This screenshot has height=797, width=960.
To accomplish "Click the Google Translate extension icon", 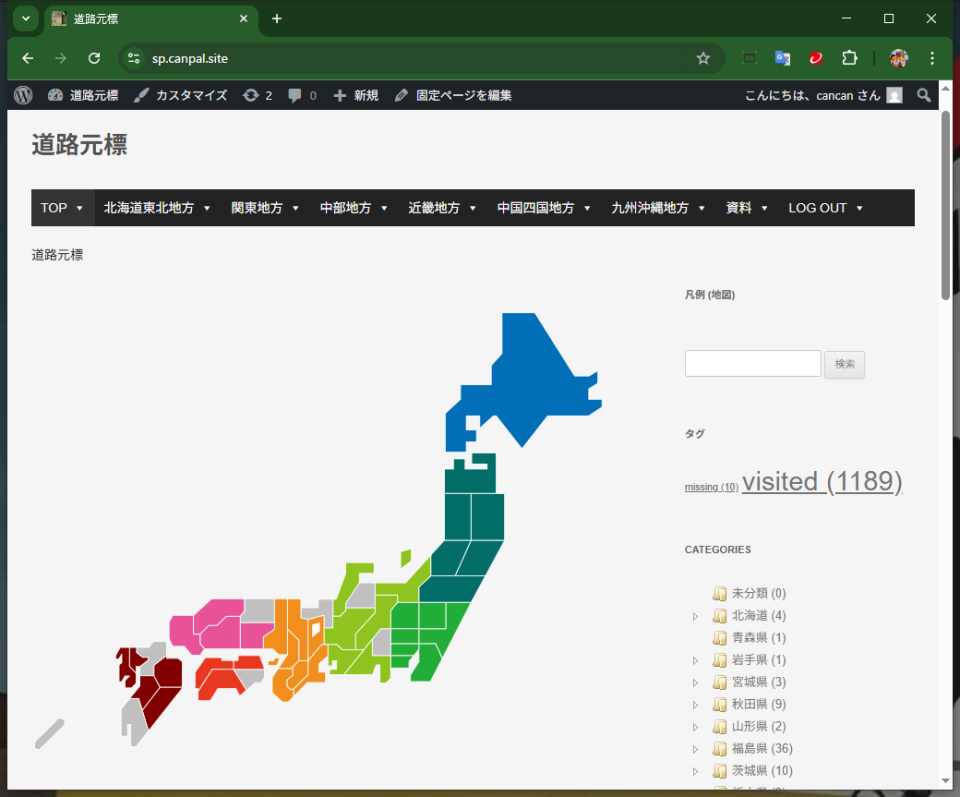I will click(x=782, y=58).
